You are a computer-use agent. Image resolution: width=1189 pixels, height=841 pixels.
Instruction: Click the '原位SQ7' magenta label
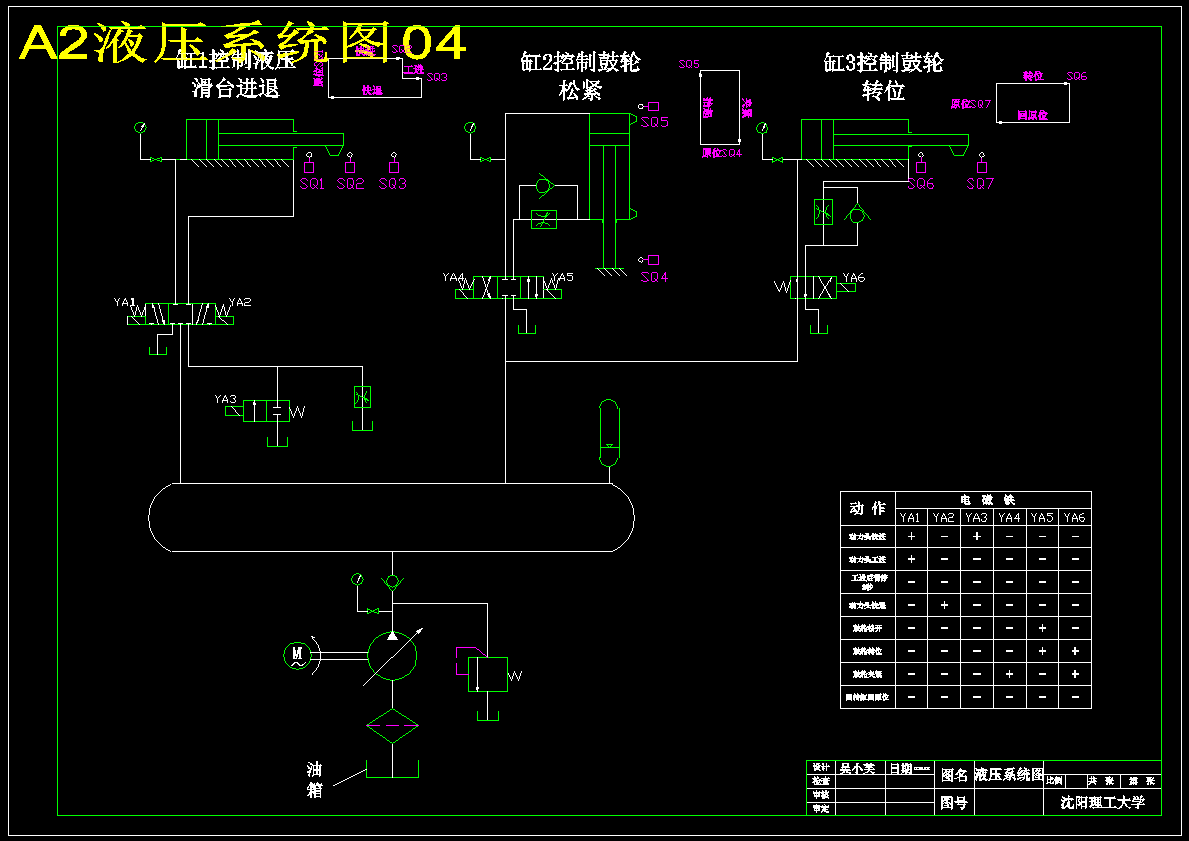971,104
